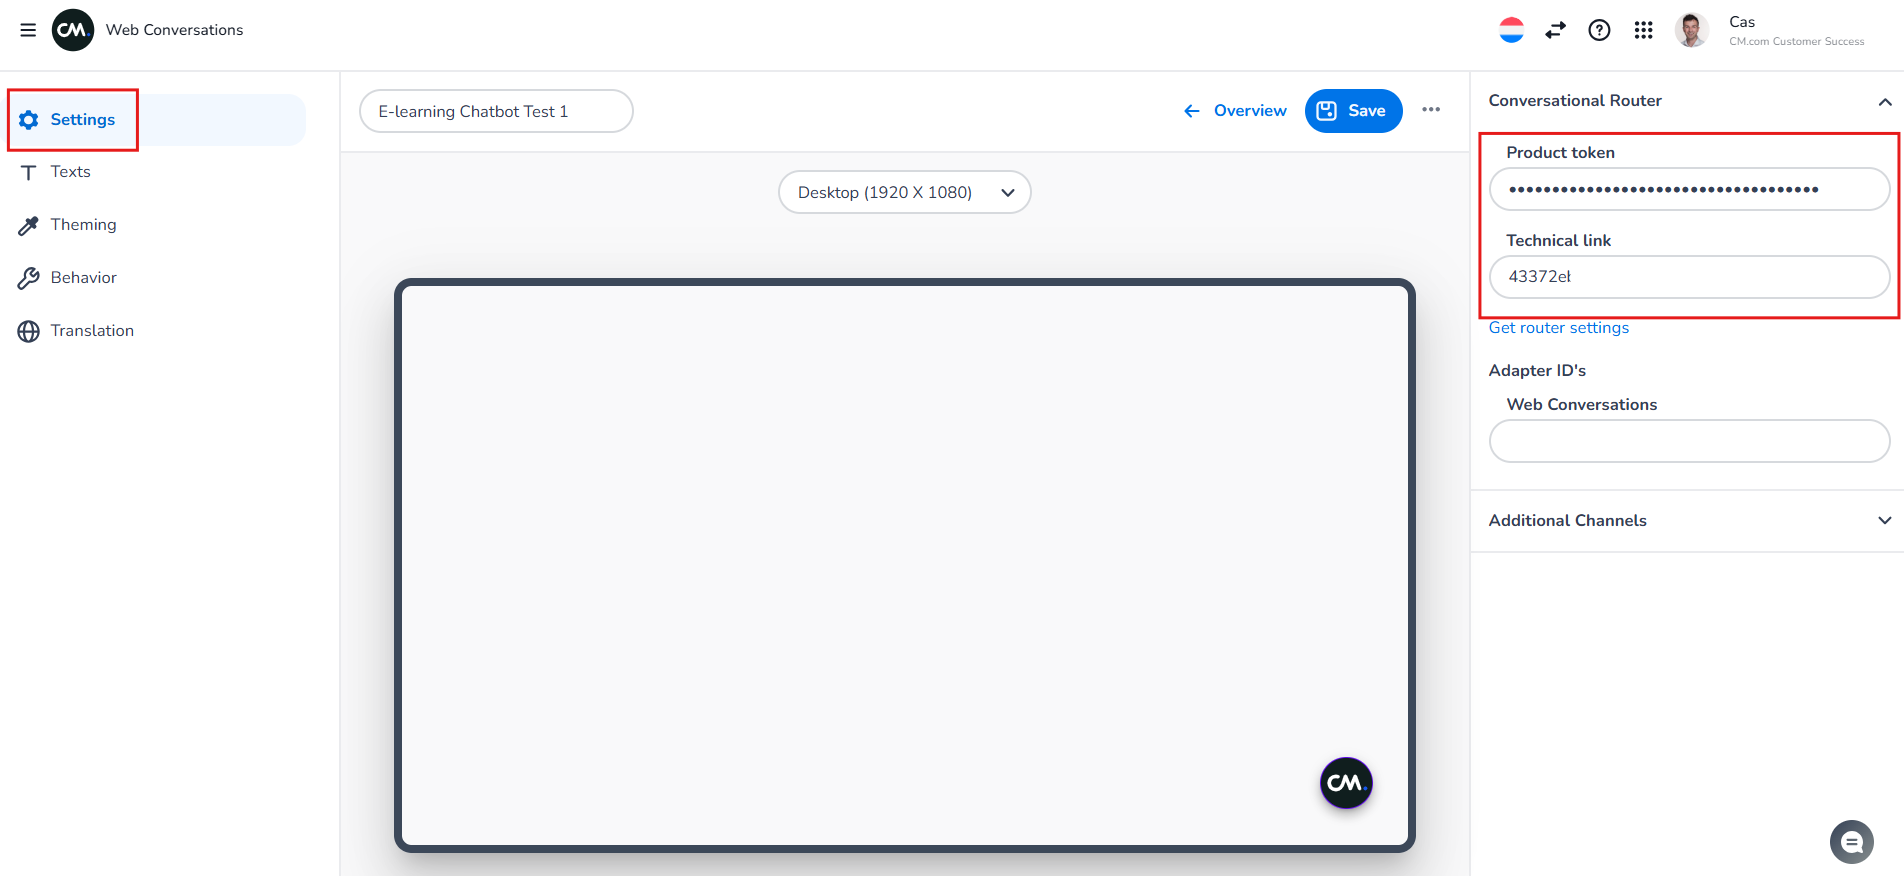The image size is (1904, 876).
Task: Expand the Additional Channels section
Action: [1884, 520]
